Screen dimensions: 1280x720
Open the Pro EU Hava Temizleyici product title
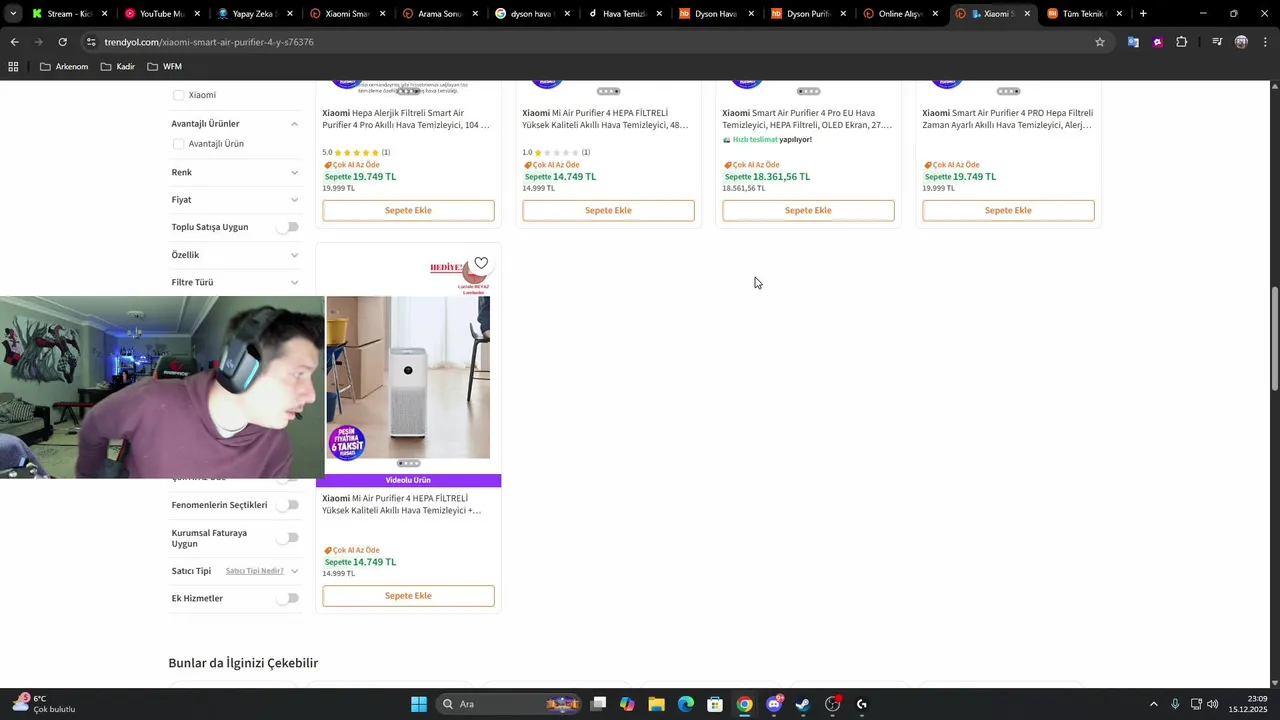click(808, 119)
